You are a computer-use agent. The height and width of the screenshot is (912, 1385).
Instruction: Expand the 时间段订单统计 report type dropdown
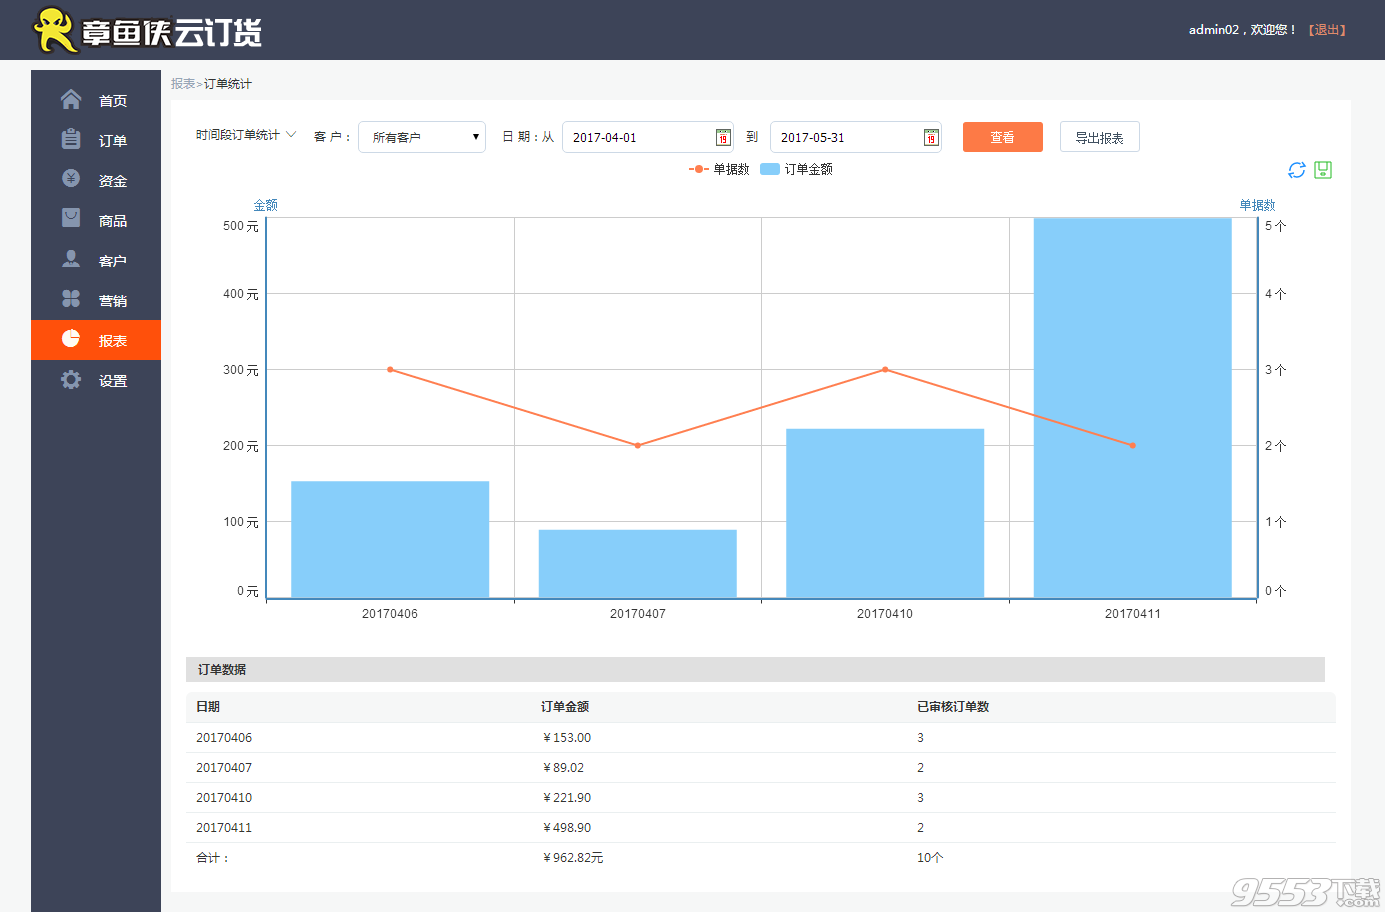click(x=246, y=135)
